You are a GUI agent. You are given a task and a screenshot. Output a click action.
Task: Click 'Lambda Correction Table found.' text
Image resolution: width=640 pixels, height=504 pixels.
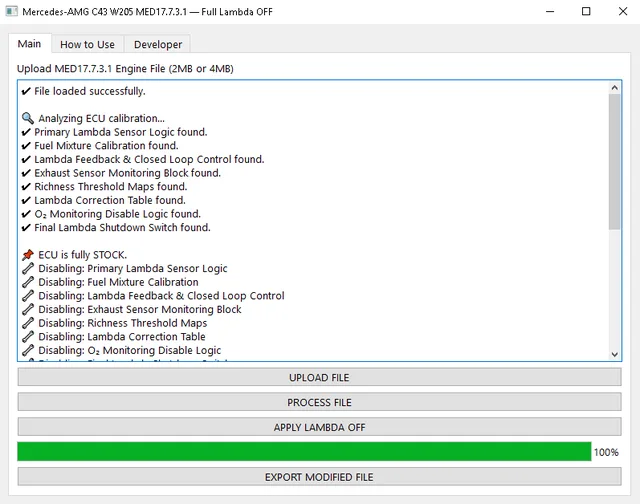tap(110, 200)
